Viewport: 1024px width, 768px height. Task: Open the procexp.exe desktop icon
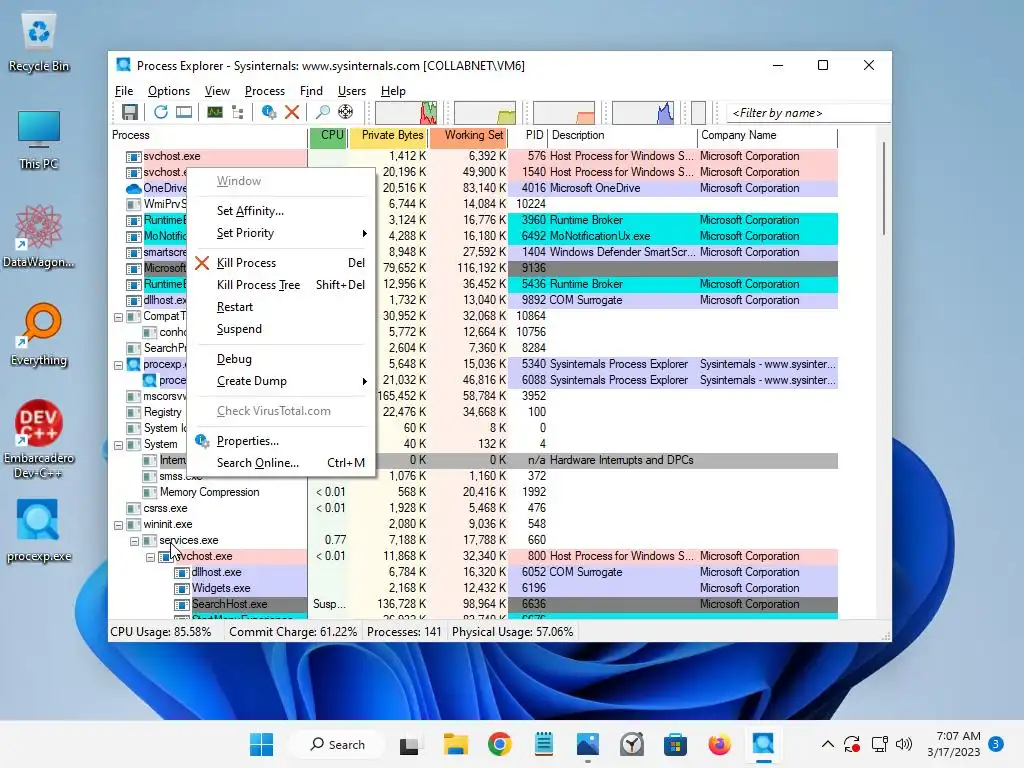tap(39, 531)
